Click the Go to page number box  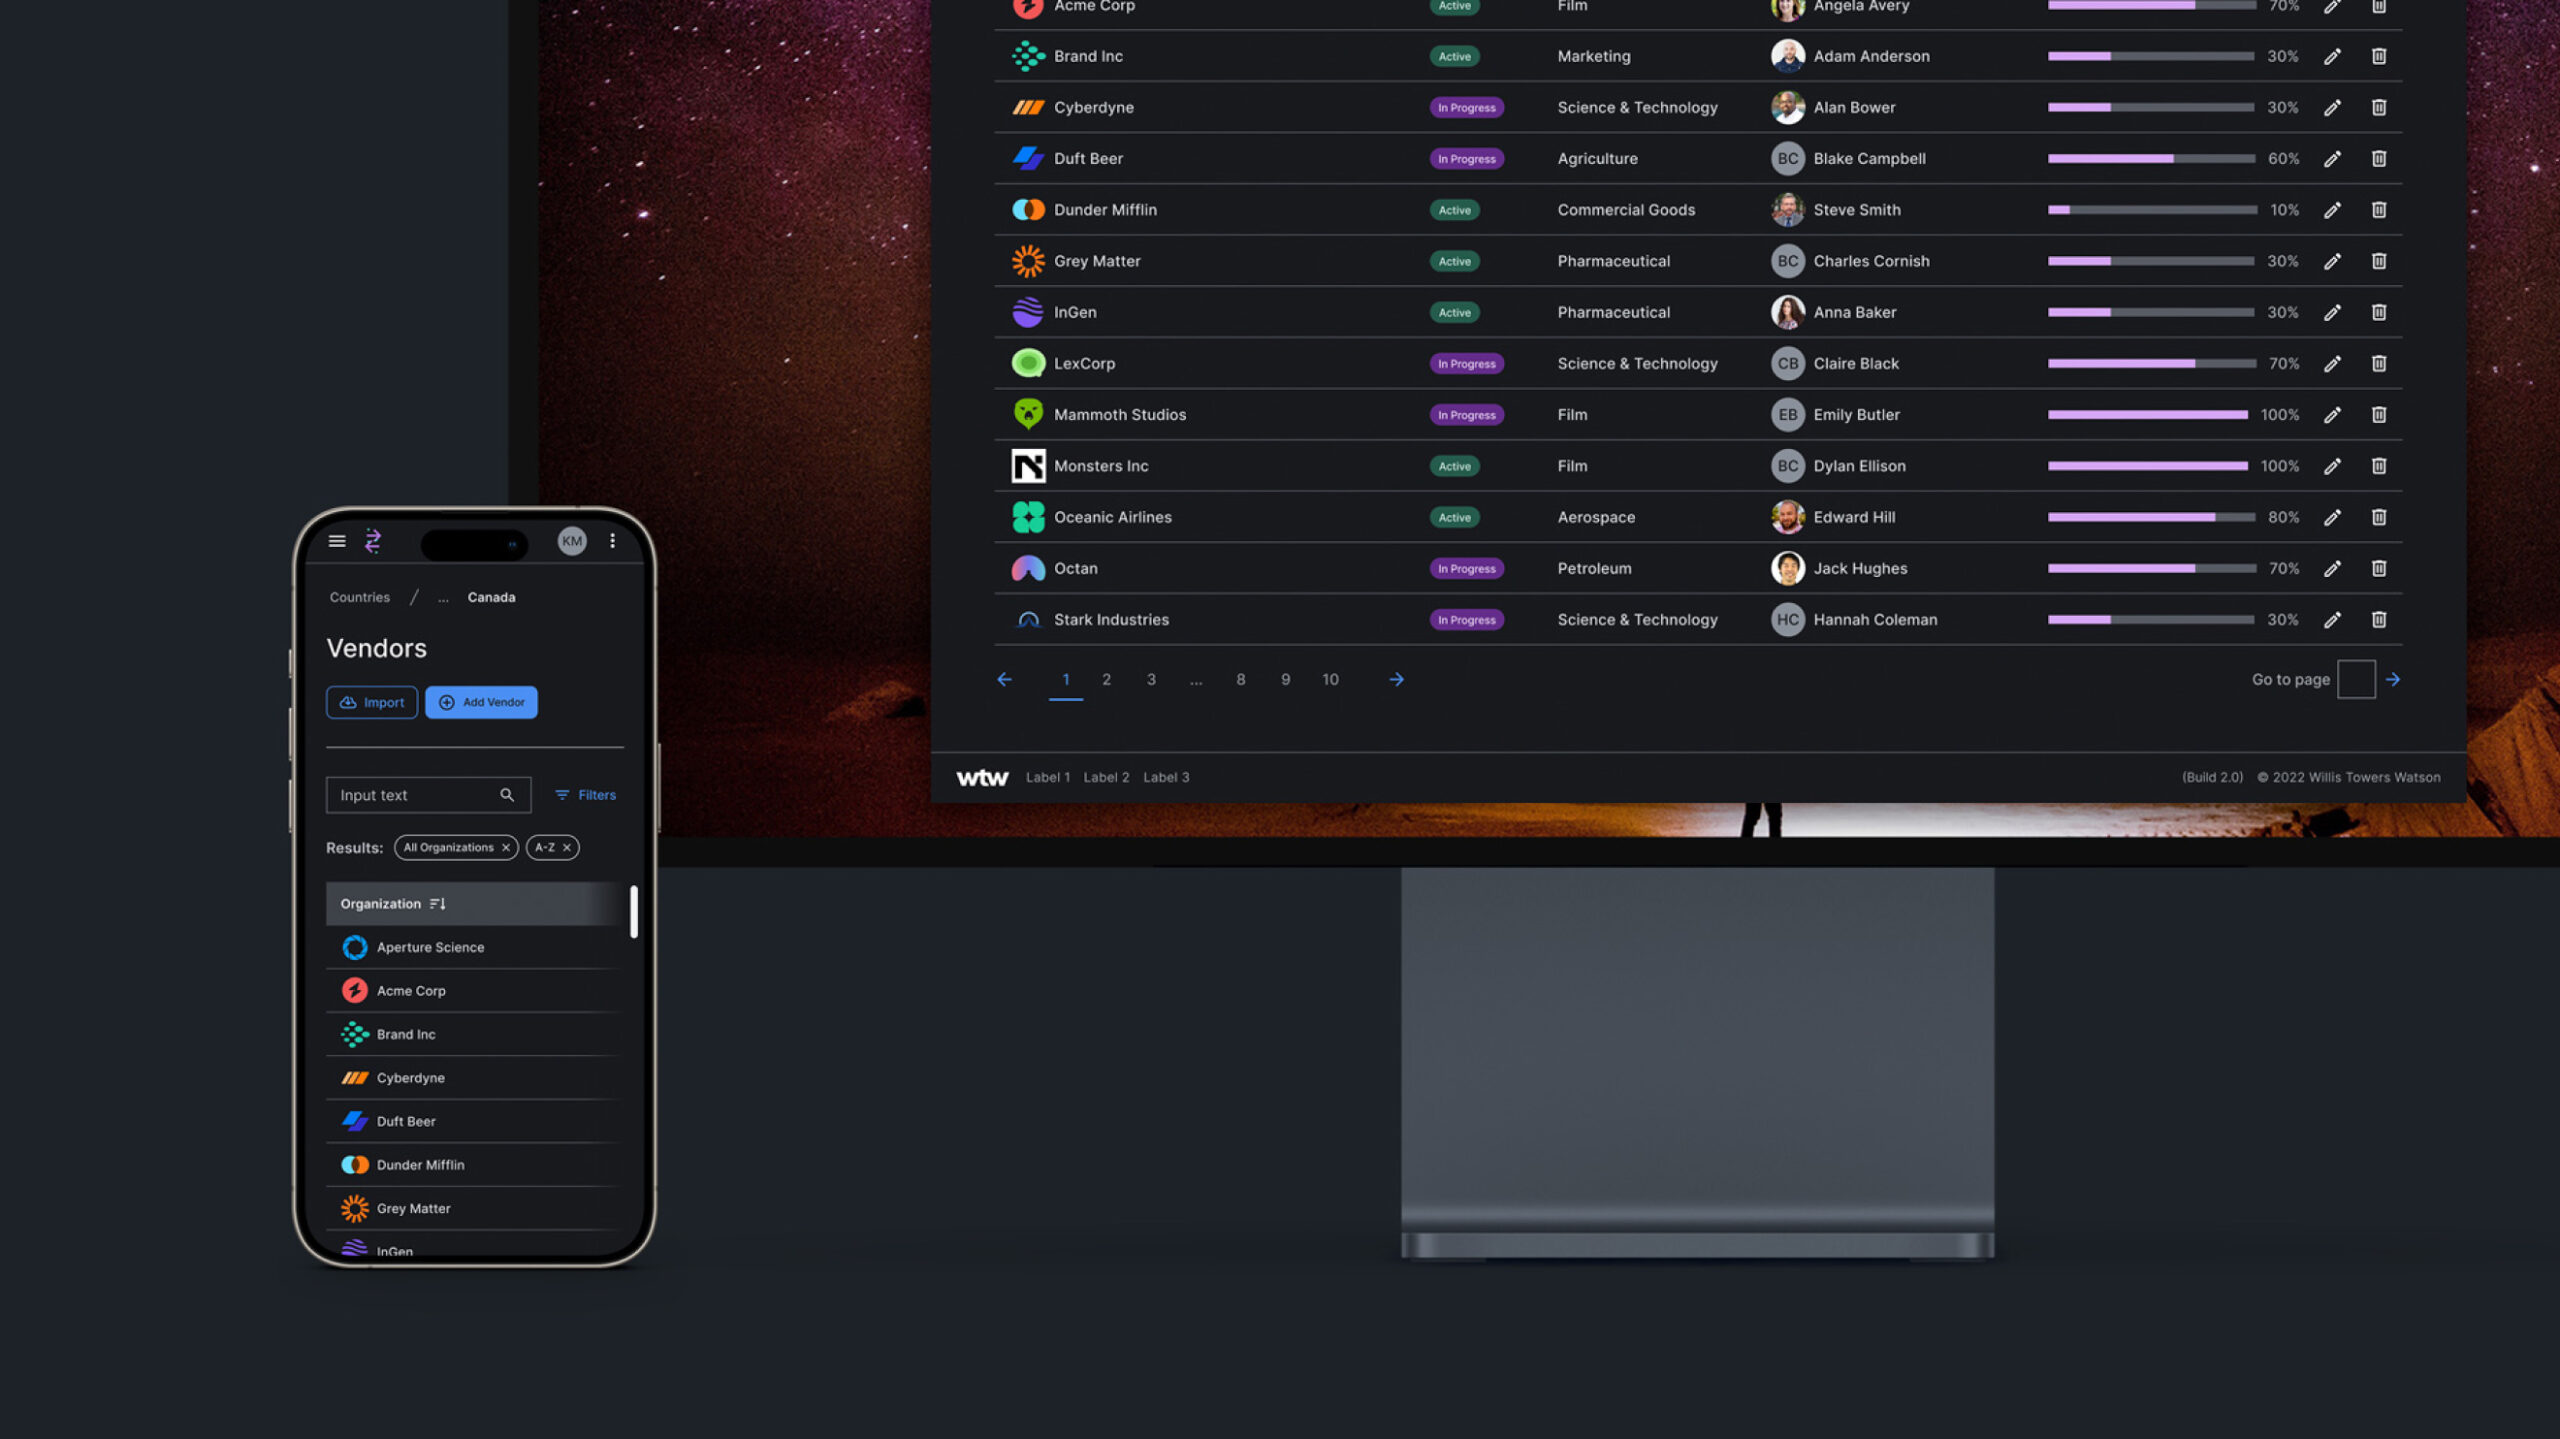pyautogui.click(x=2356, y=679)
